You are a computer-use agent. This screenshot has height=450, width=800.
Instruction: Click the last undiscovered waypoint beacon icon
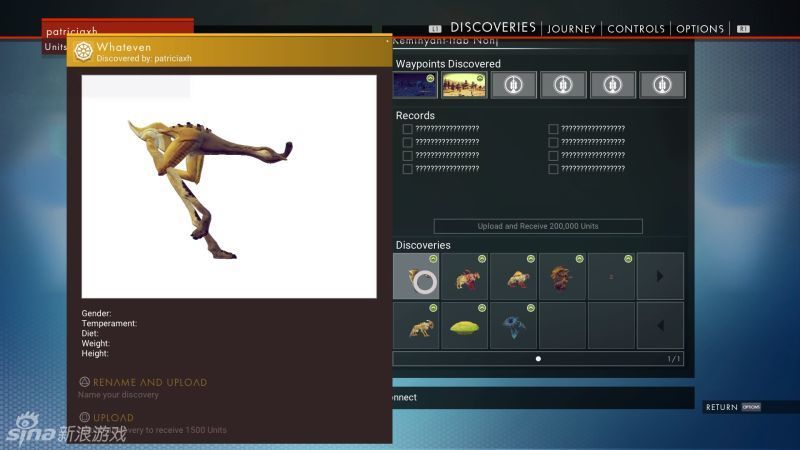tap(662, 85)
